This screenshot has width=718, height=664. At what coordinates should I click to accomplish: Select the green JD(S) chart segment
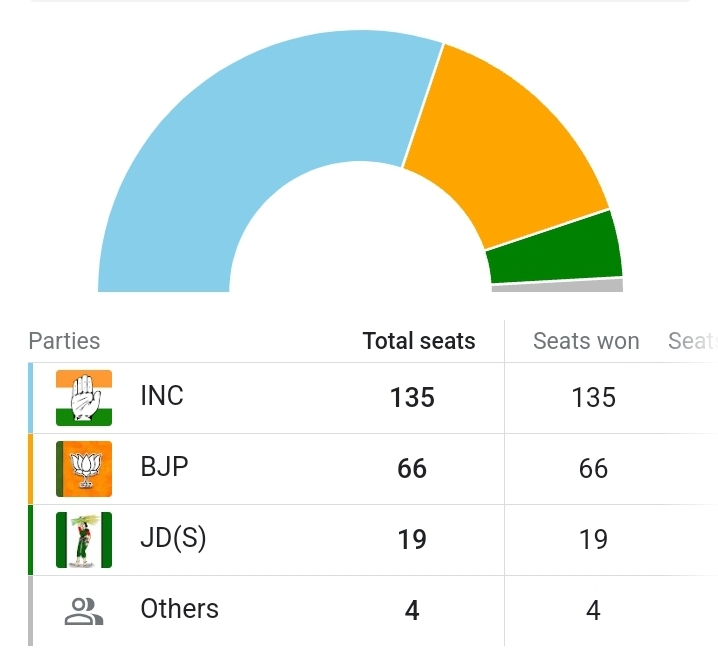[x=555, y=250]
